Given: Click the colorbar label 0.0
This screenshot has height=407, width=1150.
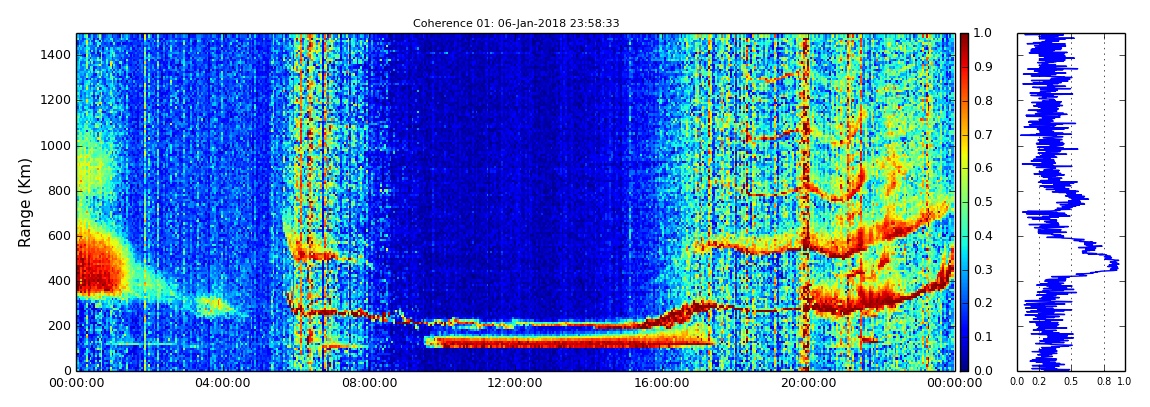Looking at the screenshot, I should click(x=981, y=370).
